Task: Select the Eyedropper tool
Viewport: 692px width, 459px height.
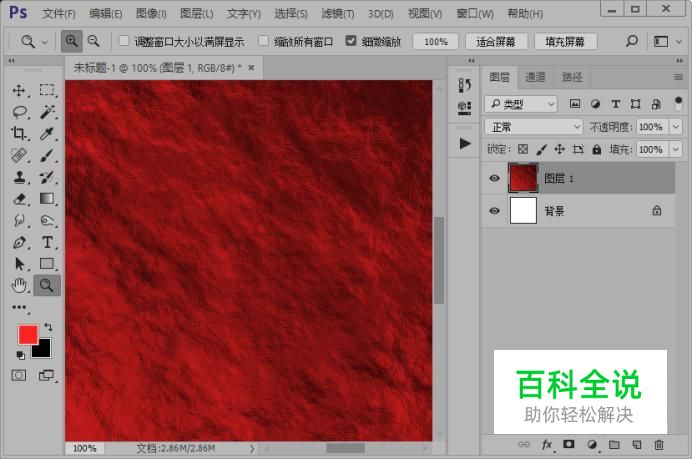Action: click(47, 133)
